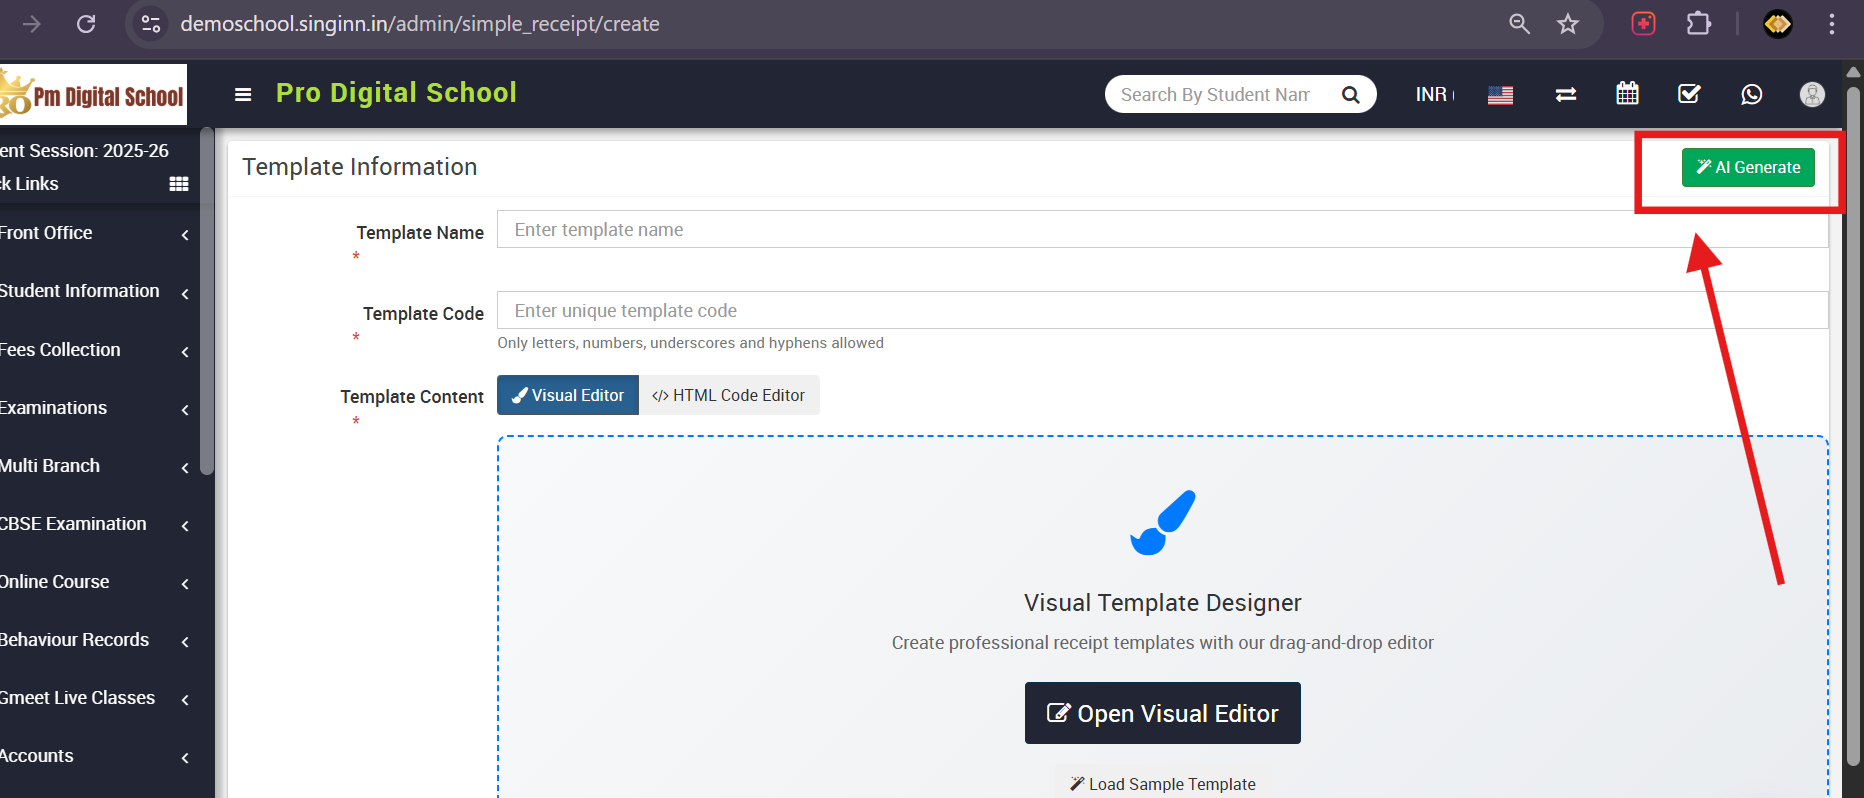Click the Open Visual Editor button
Viewport: 1864px width, 798px height.
click(x=1162, y=713)
